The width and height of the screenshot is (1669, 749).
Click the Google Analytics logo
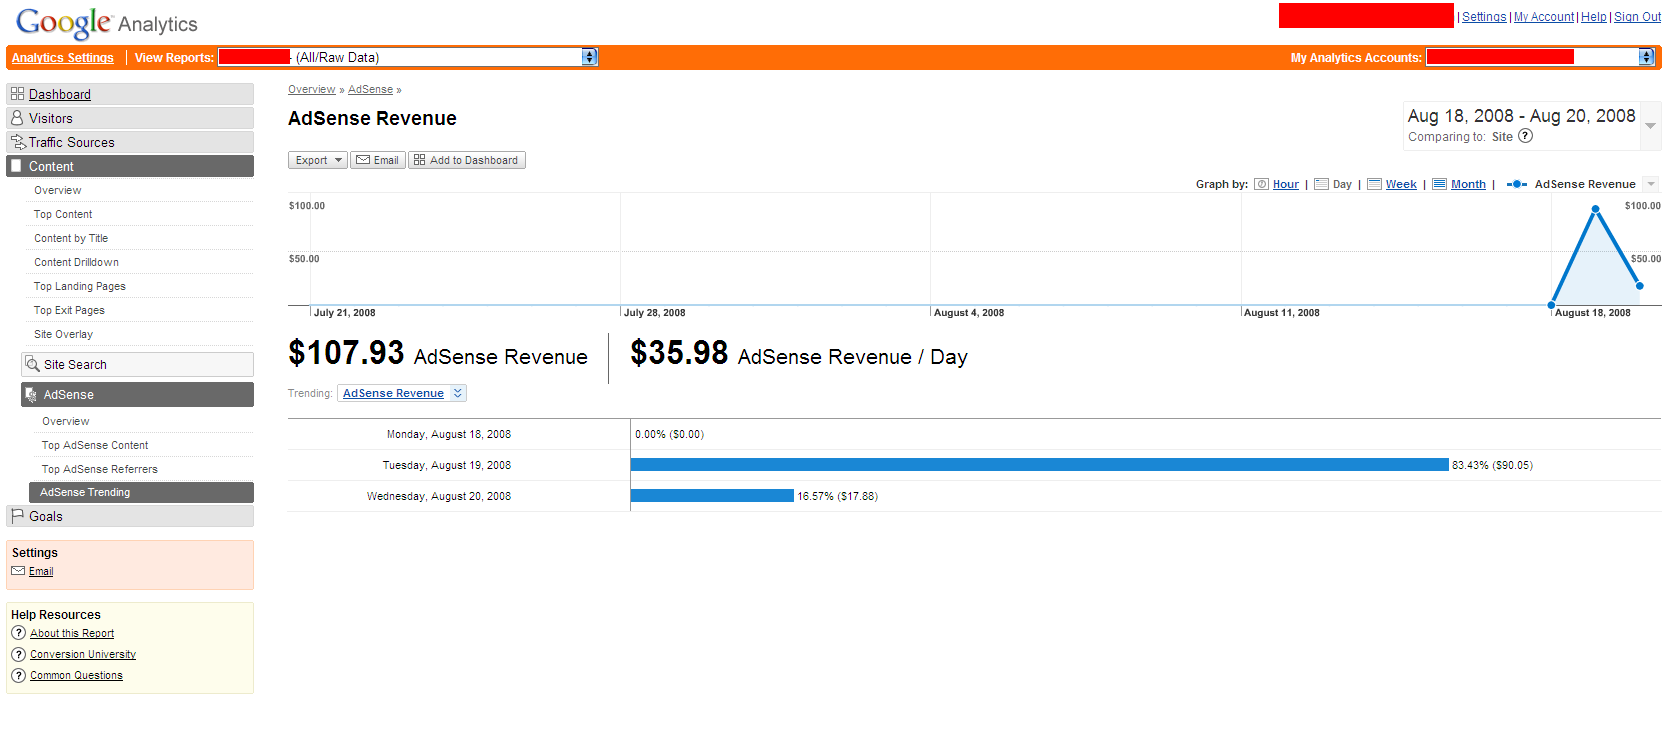click(107, 23)
